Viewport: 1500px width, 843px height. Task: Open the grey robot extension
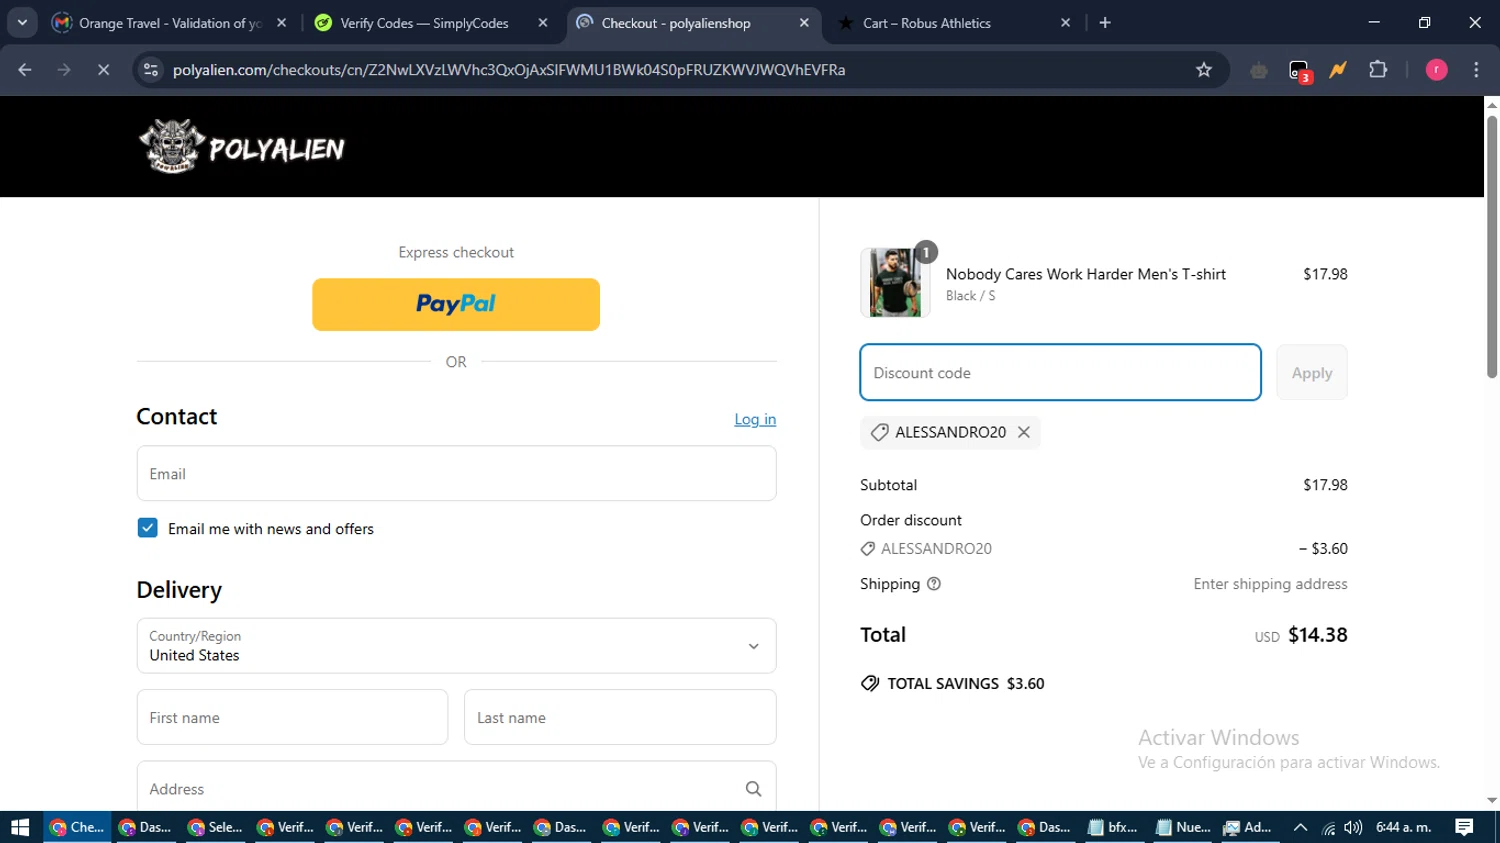click(x=1259, y=70)
